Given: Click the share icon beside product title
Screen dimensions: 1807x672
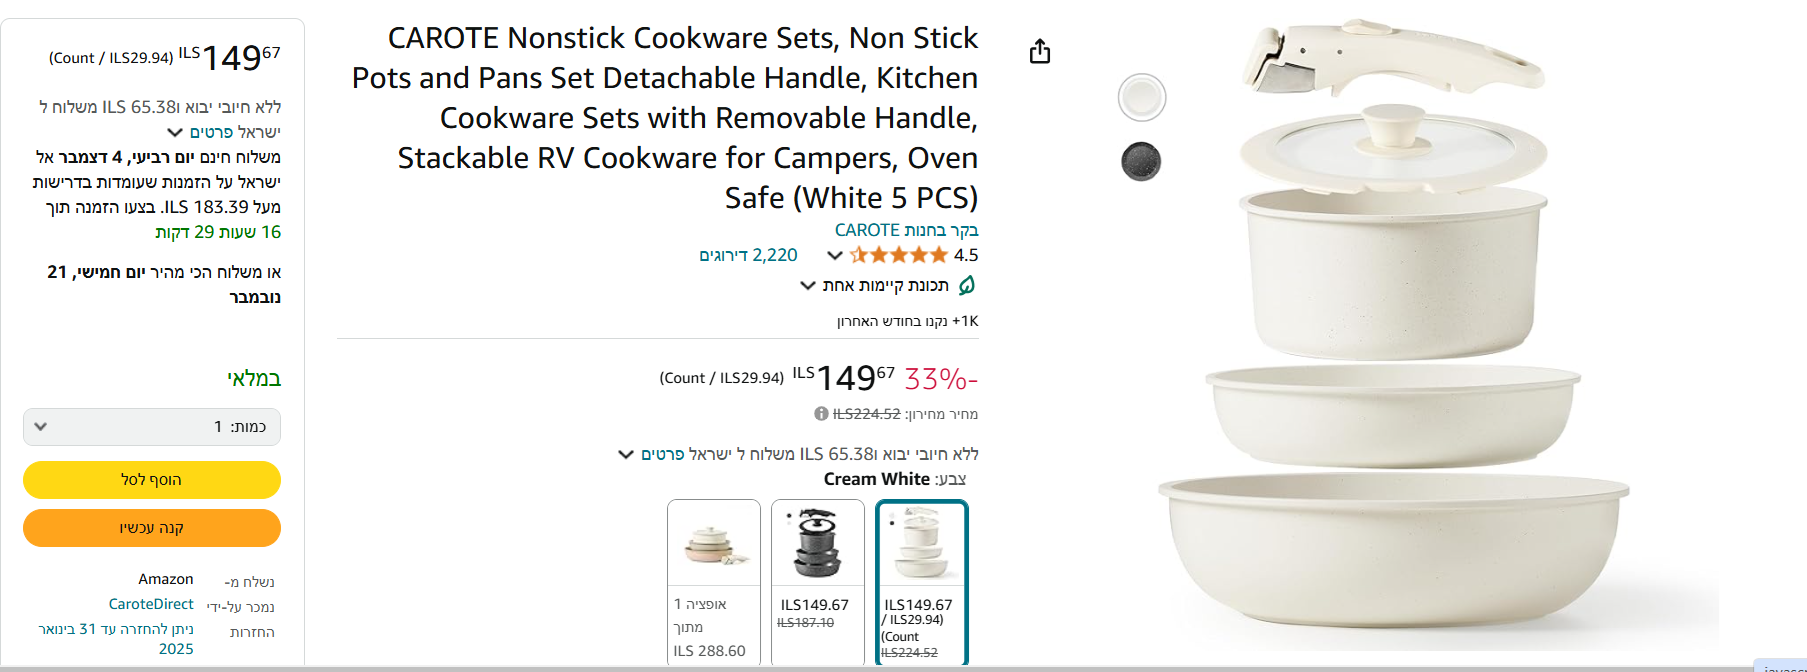Looking at the screenshot, I should pos(1040,51).
